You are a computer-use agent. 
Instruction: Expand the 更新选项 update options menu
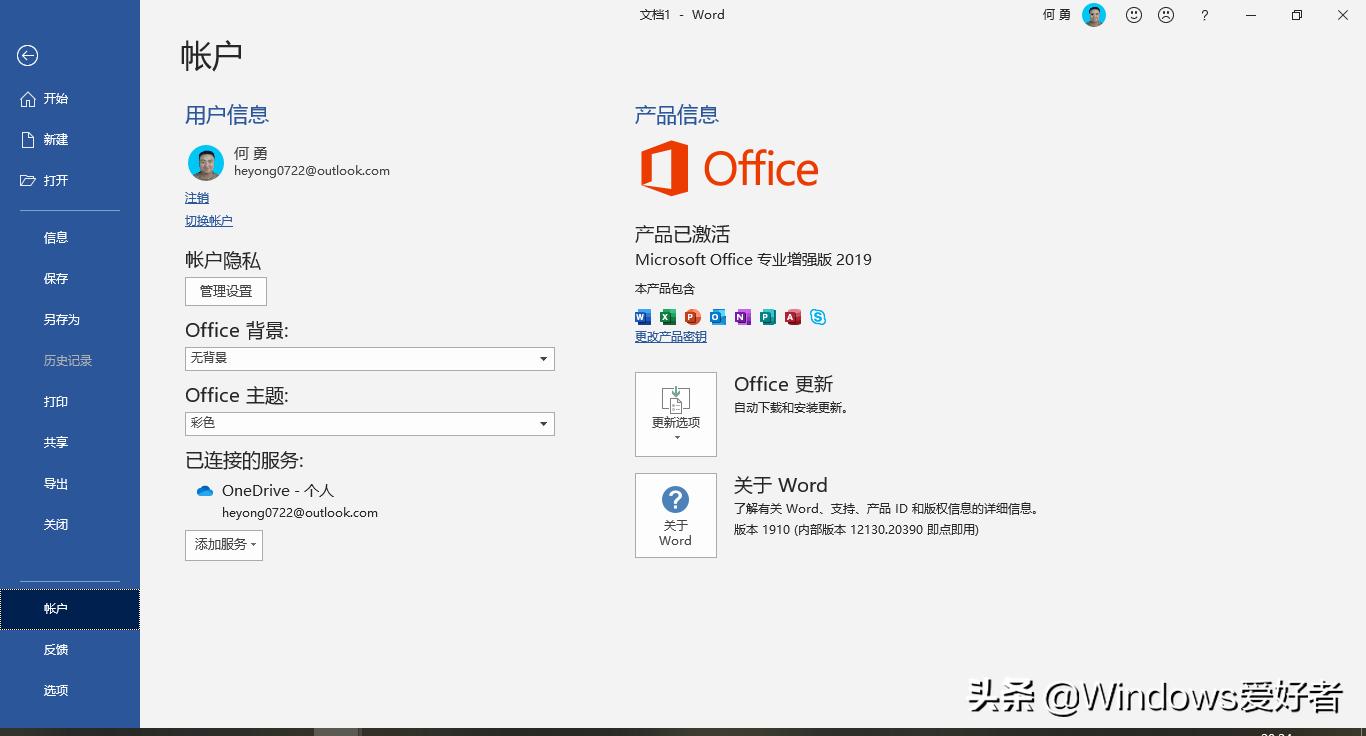point(675,414)
